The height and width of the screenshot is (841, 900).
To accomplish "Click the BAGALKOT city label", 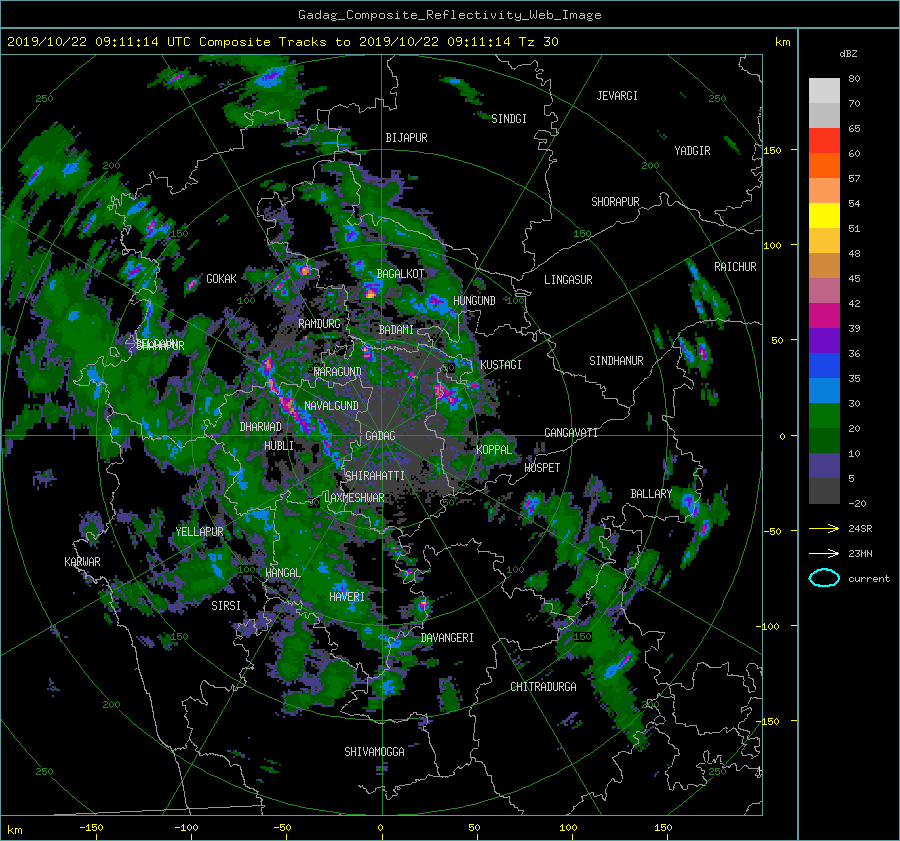I will click(x=400, y=274).
